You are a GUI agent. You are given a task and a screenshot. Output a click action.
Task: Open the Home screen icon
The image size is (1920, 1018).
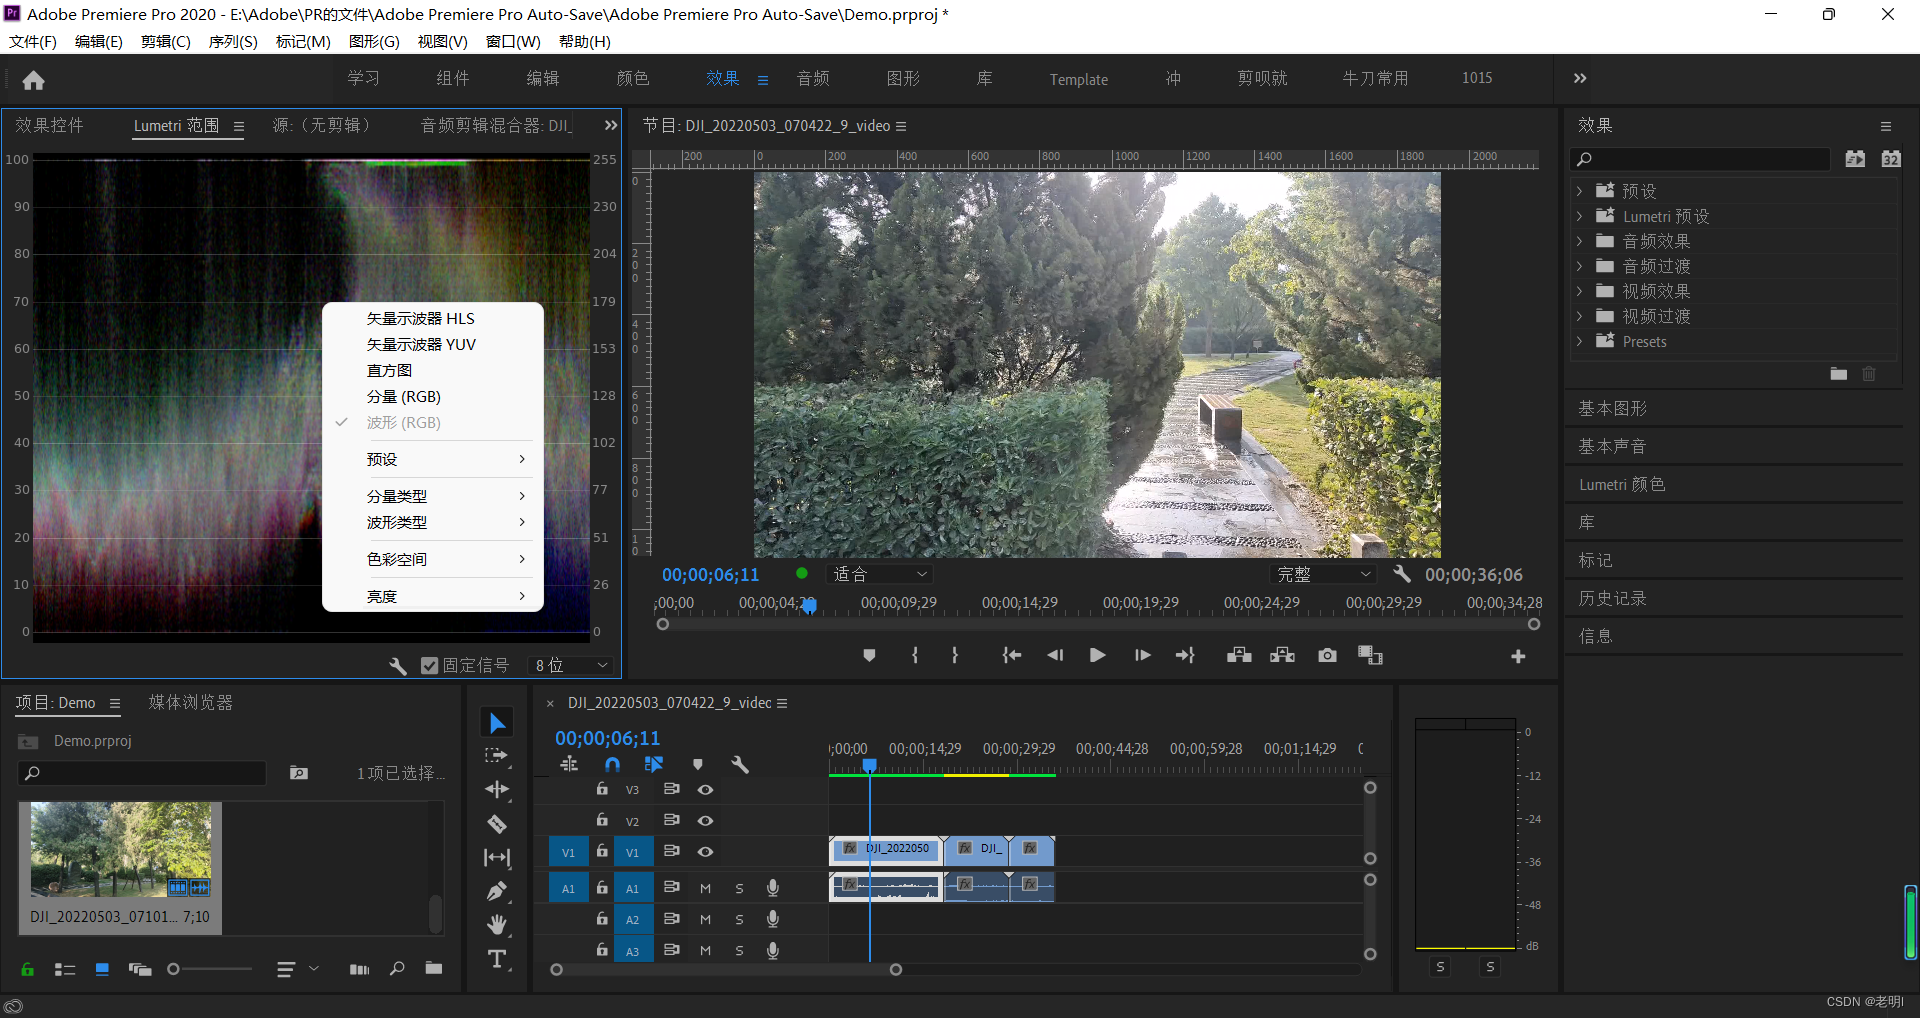pyautogui.click(x=33, y=80)
